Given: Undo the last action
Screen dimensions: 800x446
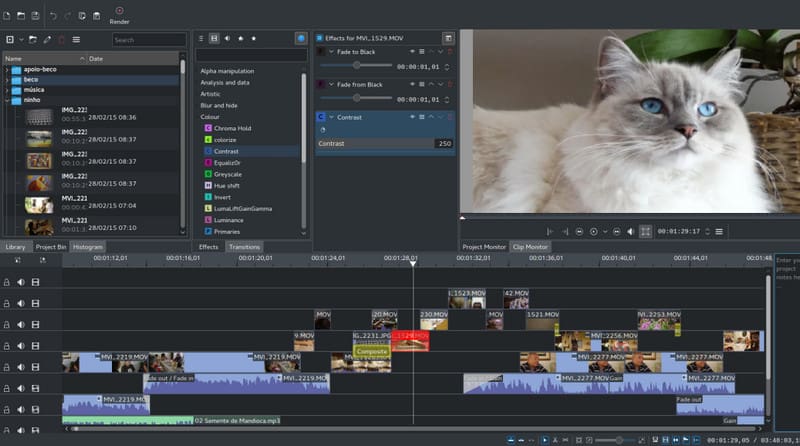Looking at the screenshot, I should [x=53, y=16].
